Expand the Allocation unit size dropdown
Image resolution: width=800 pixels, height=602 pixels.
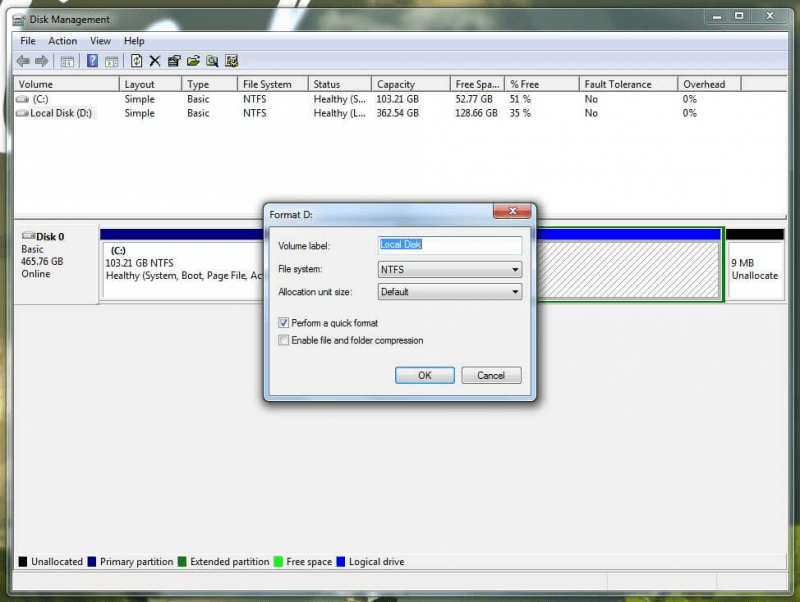point(450,292)
